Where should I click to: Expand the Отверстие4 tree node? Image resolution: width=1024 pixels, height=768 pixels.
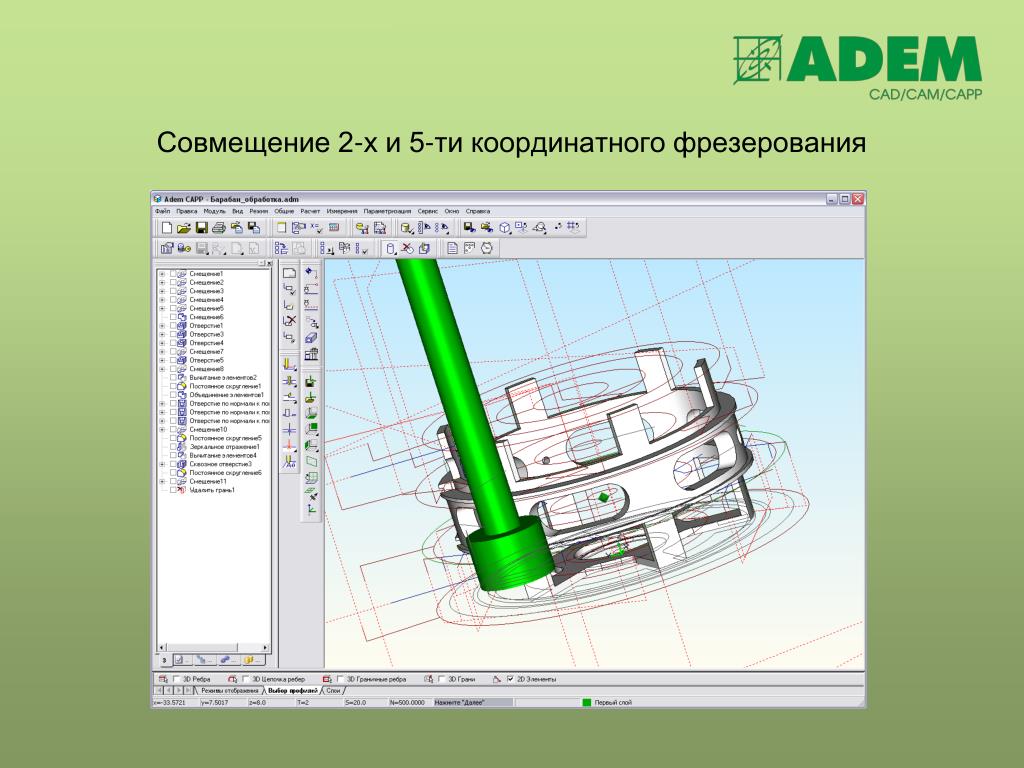[x=162, y=343]
